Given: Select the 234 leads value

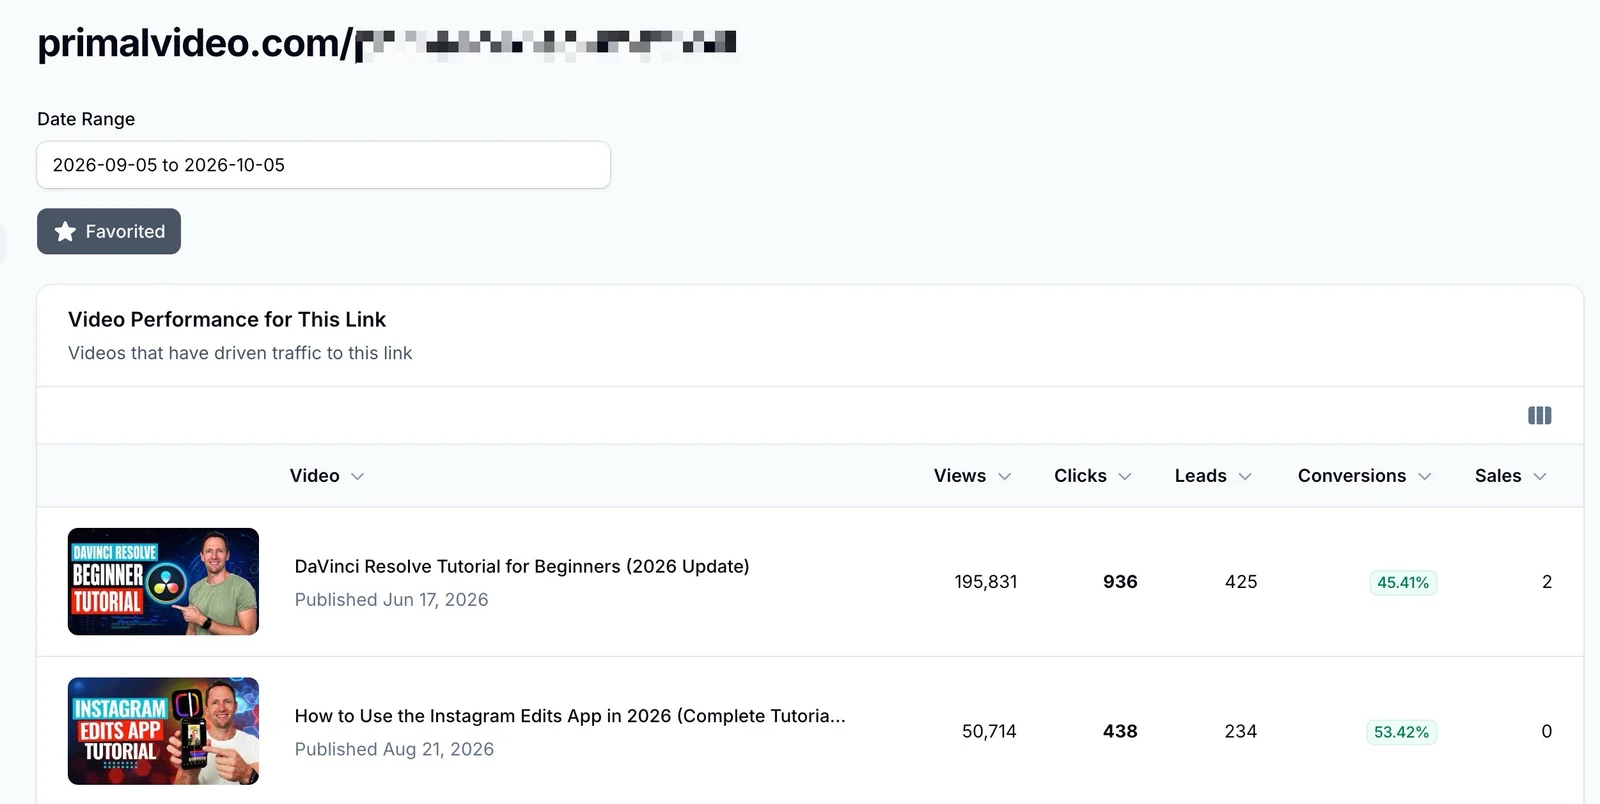Looking at the screenshot, I should click(1241, 732).
